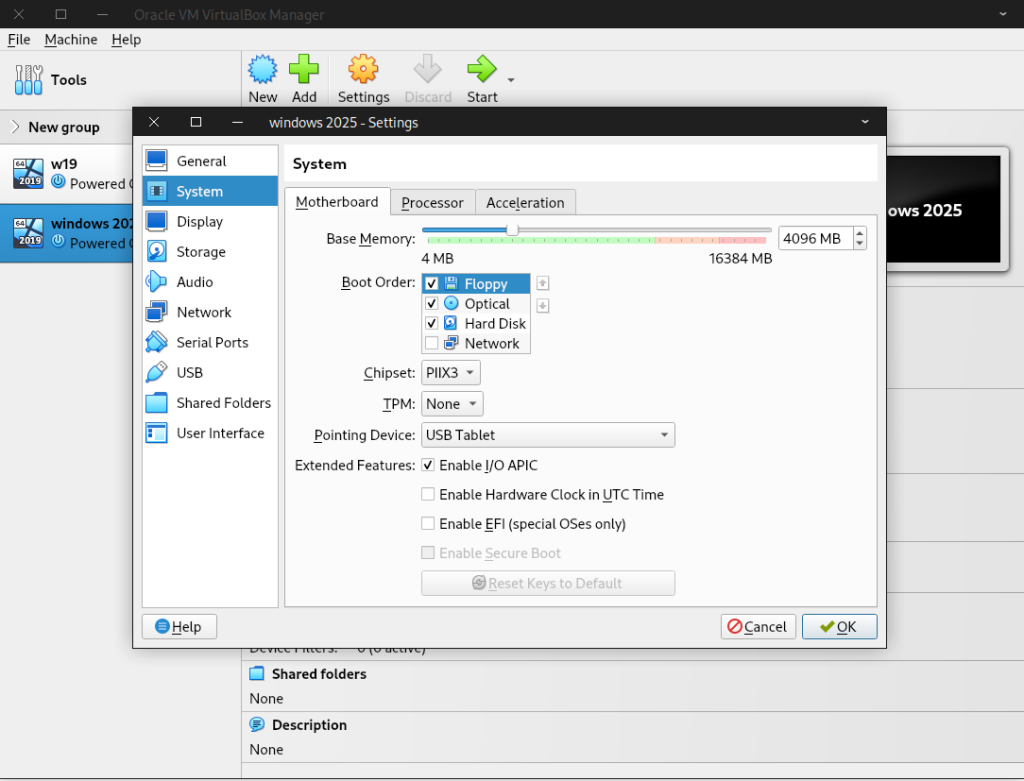Image resolution: width=1024 pixels, height=781 pixels.
Task: Toggle the Hard Disk boot order checkbox
Action: (x=432, y=323)
